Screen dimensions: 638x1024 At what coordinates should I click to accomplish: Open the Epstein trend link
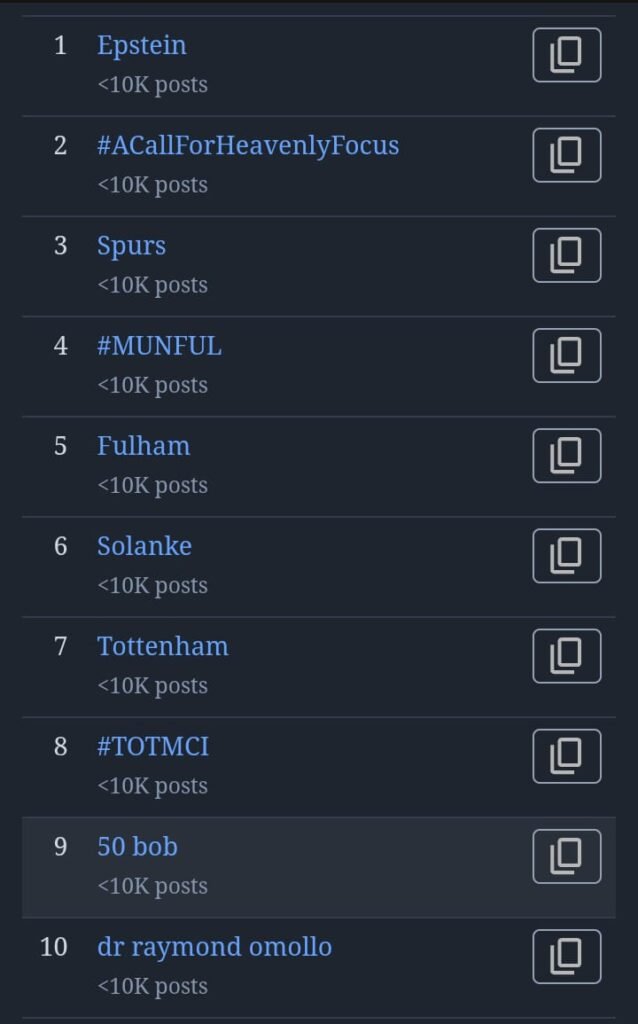(141, 46)
